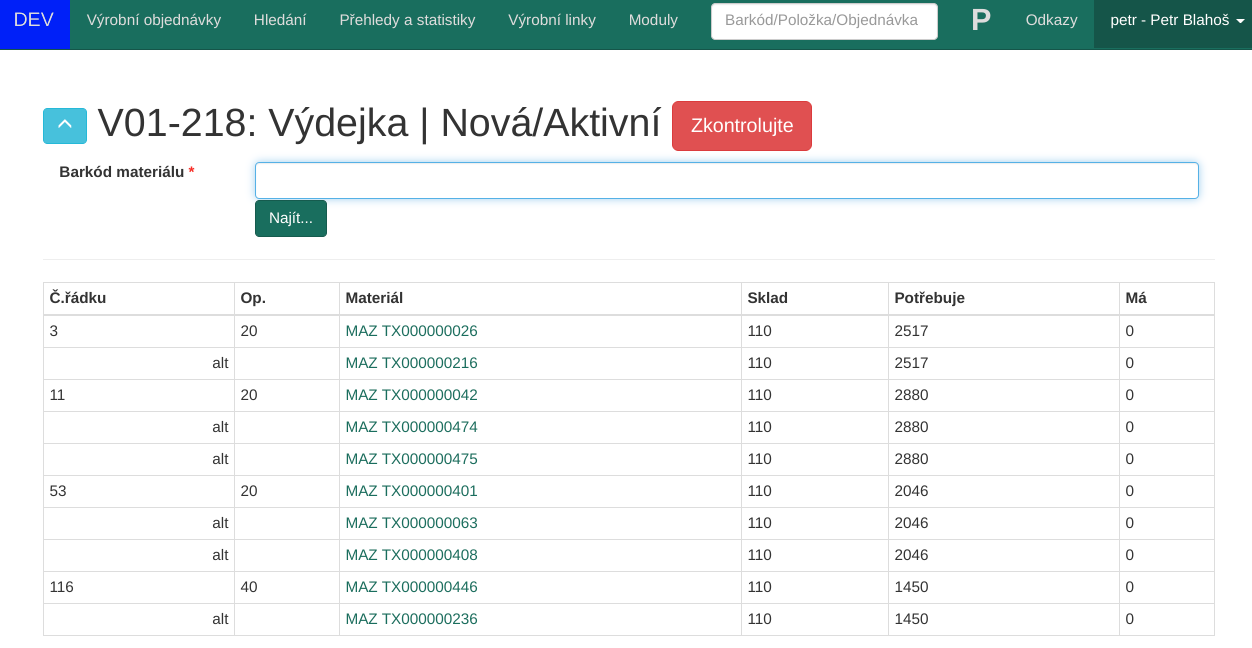
Task: Select row number 116 cell
Action: tap(139, 587)
